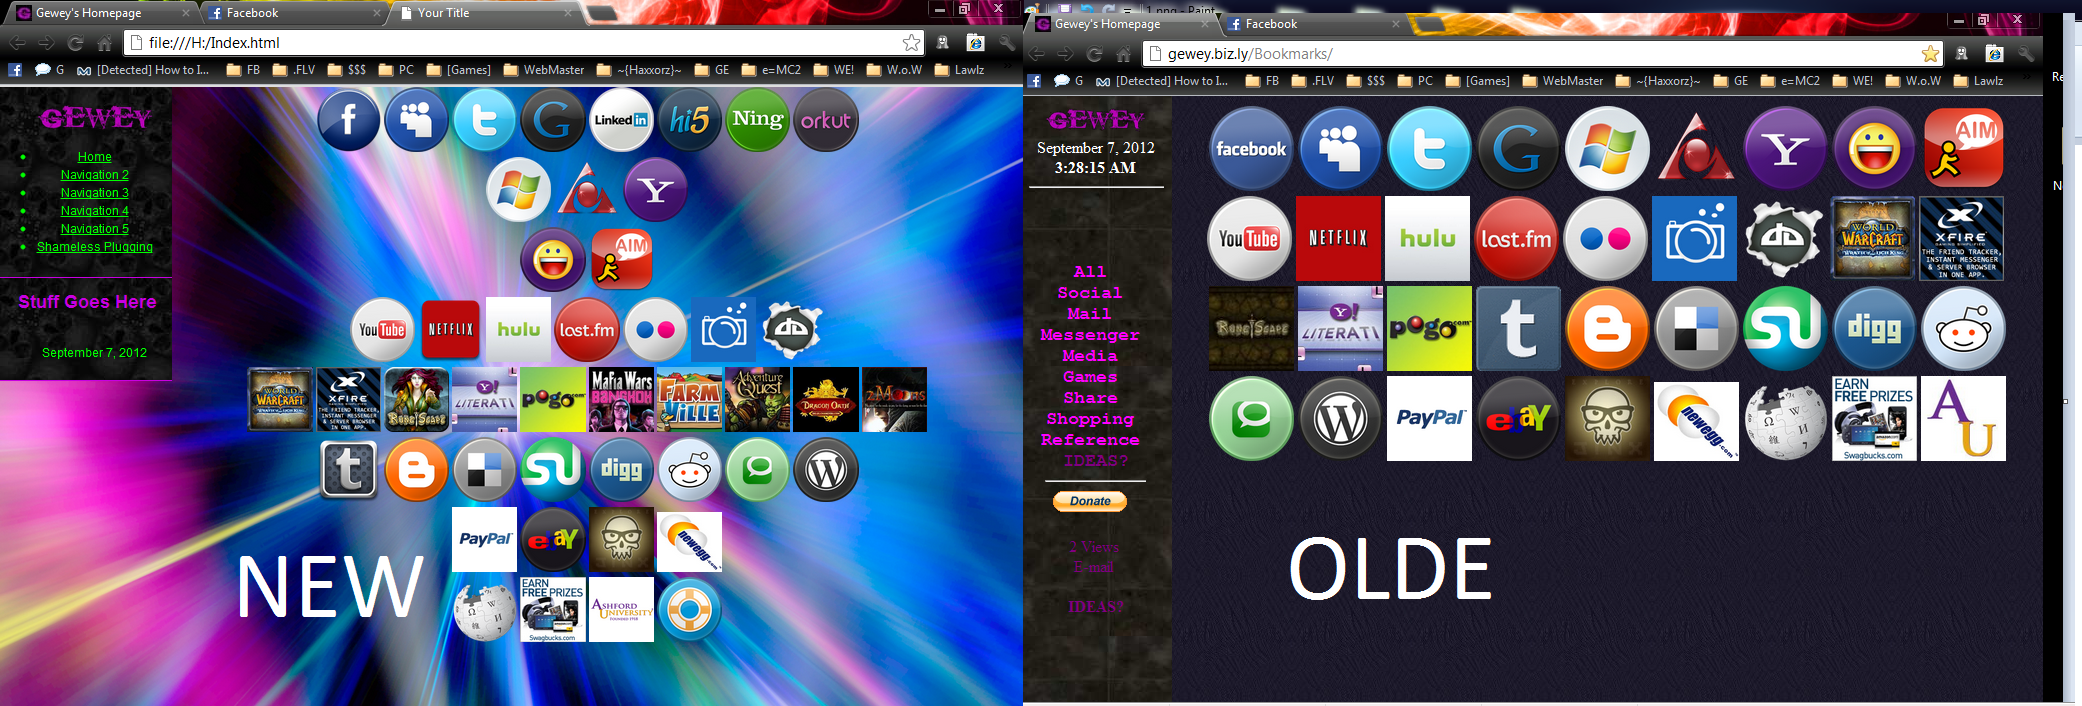Follow the Home link in the navigation list
This screenshot has width=2082, height=706.
[95, 157]
